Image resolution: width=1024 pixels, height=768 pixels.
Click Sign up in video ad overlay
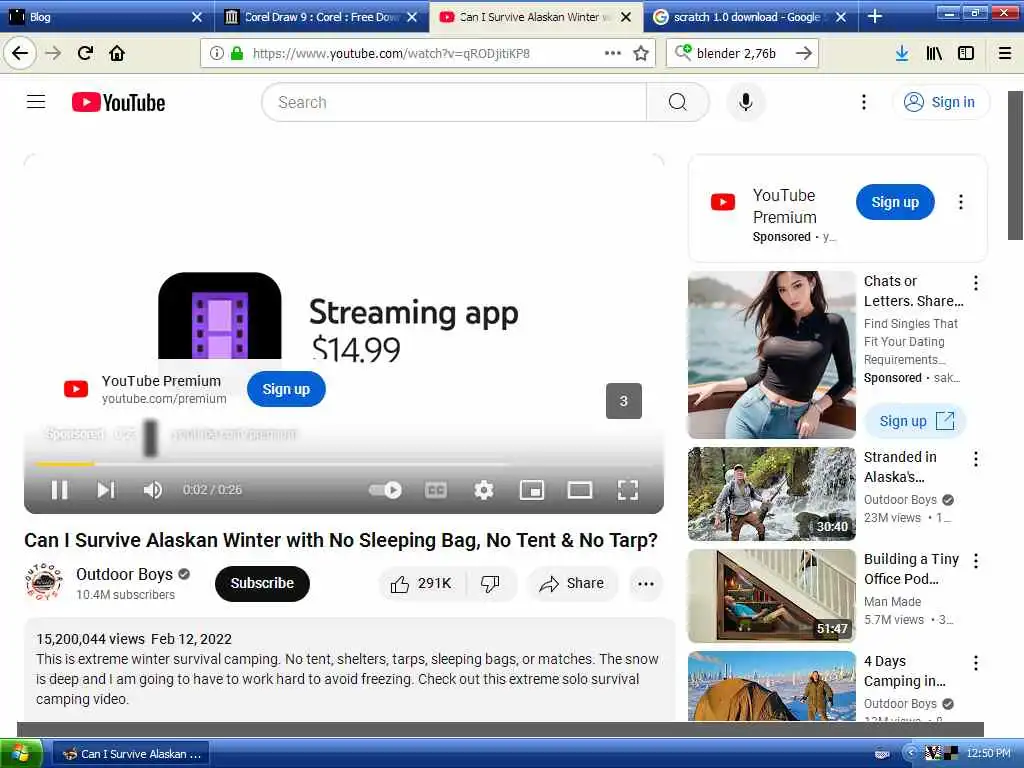286,389
